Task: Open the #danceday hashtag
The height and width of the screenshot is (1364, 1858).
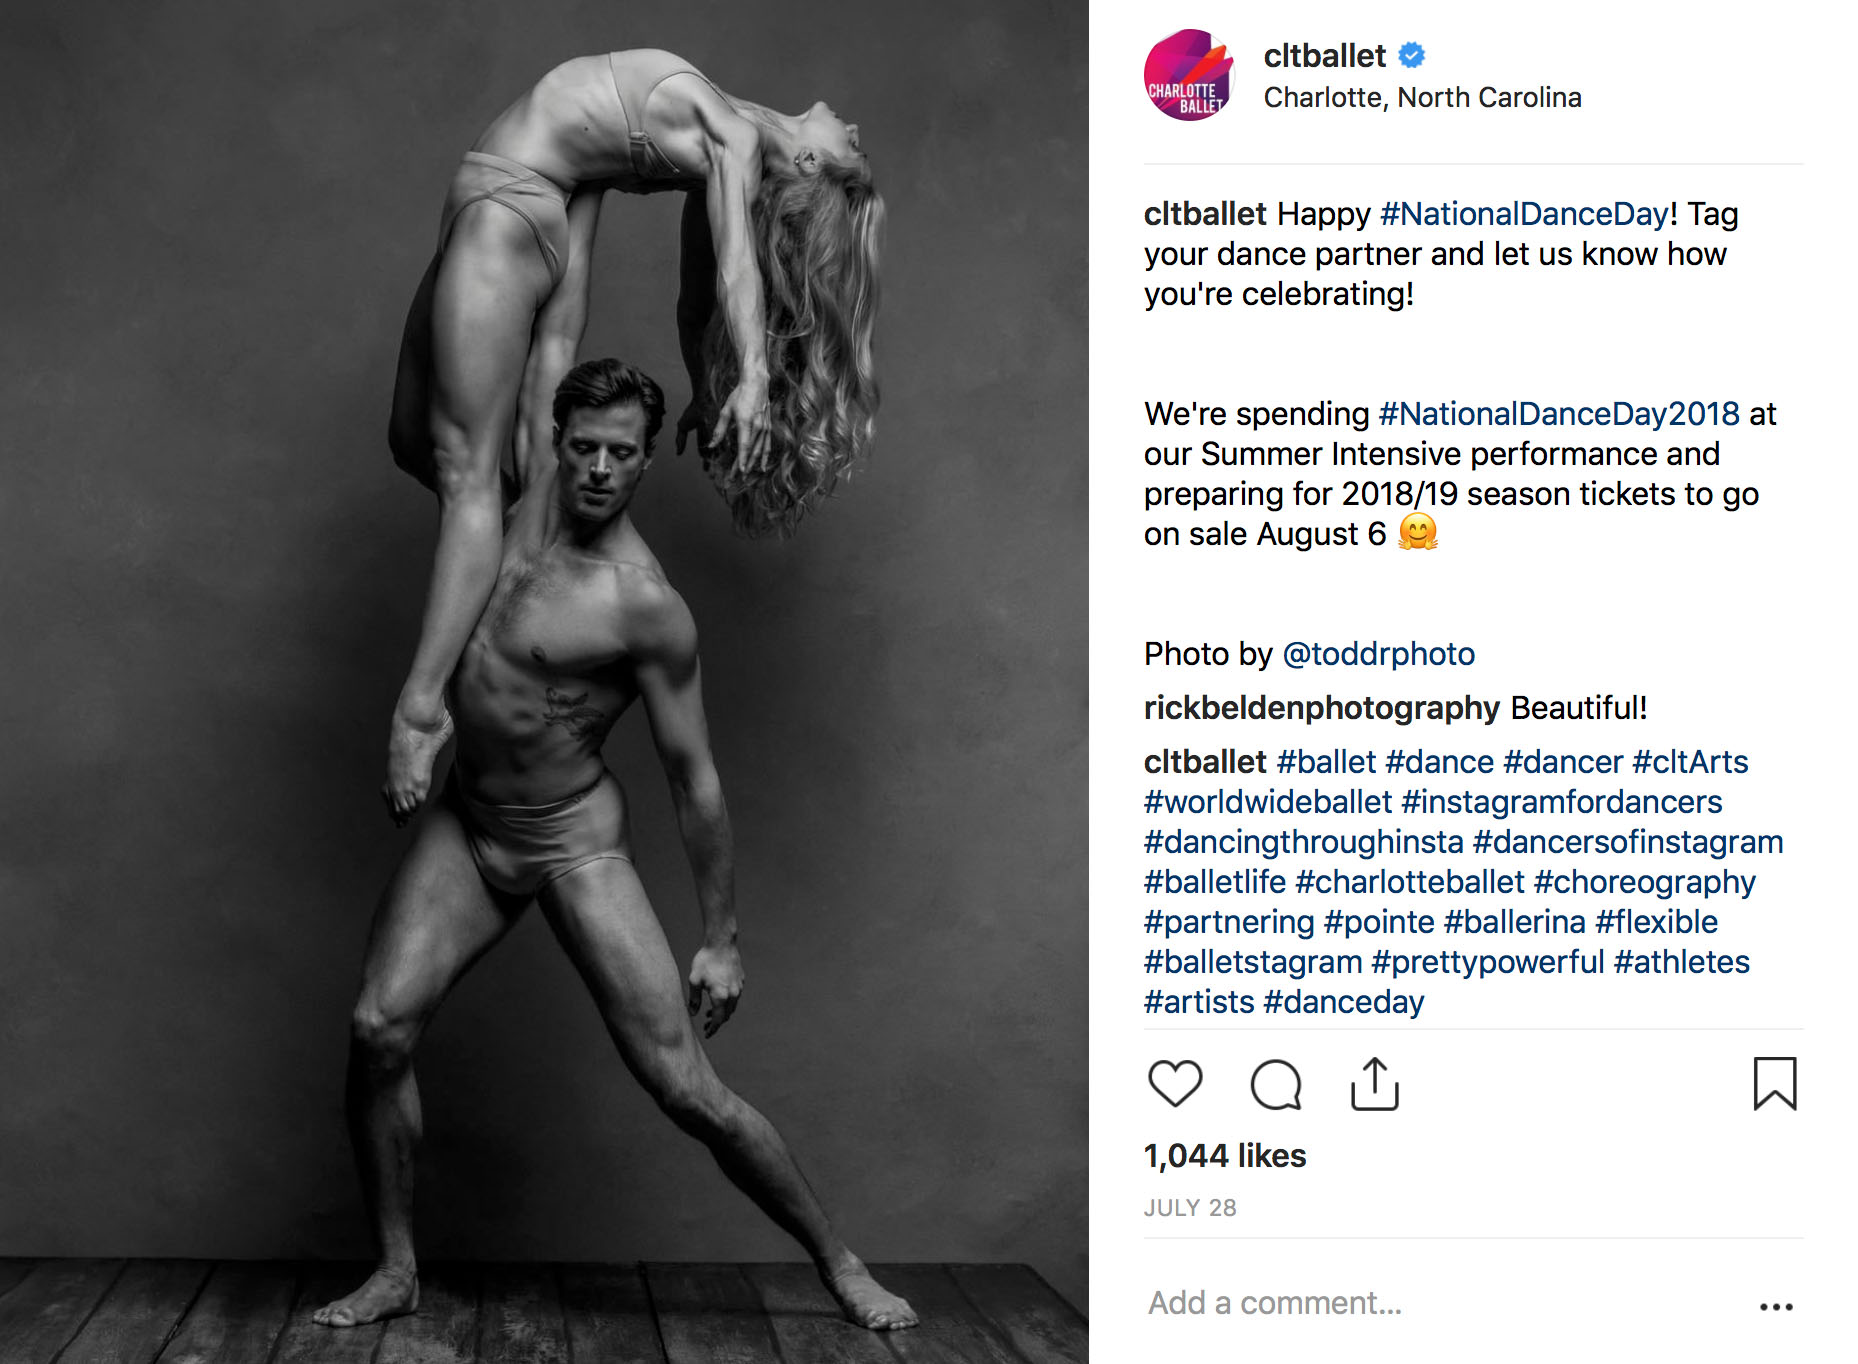Action: pyautogui.click(x=1343, y=1002)
